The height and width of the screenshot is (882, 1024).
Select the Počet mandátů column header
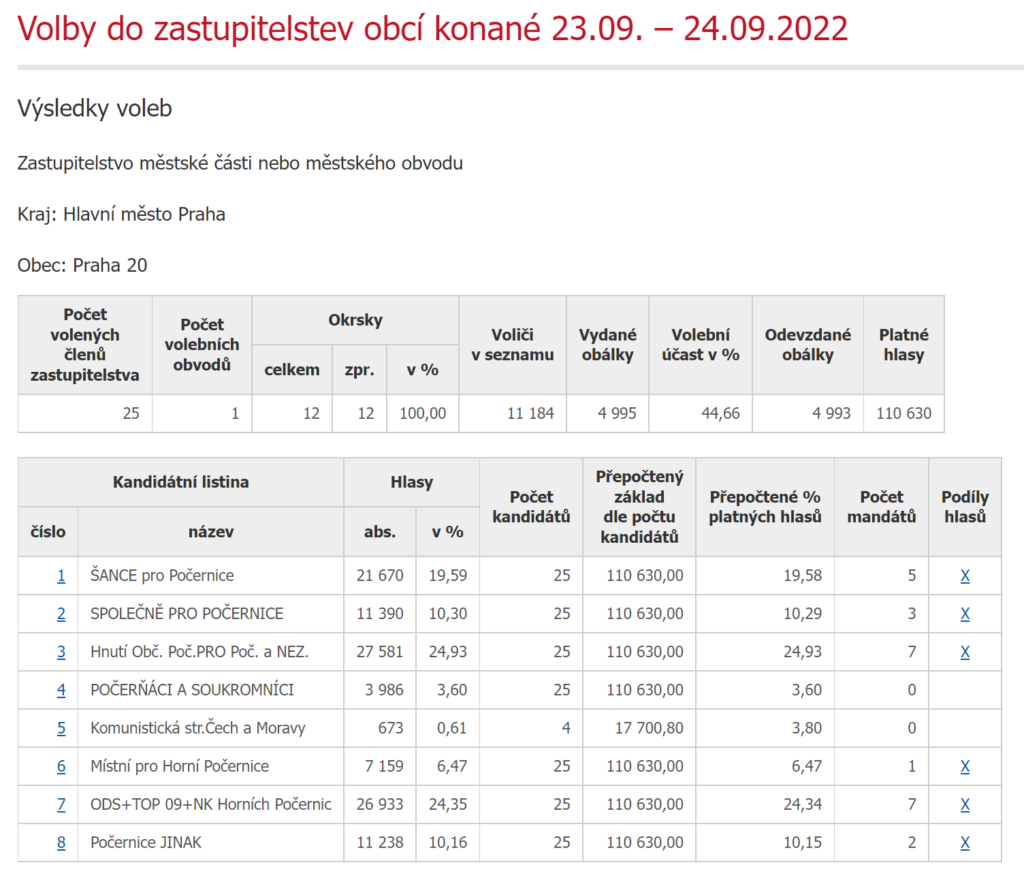881,507
